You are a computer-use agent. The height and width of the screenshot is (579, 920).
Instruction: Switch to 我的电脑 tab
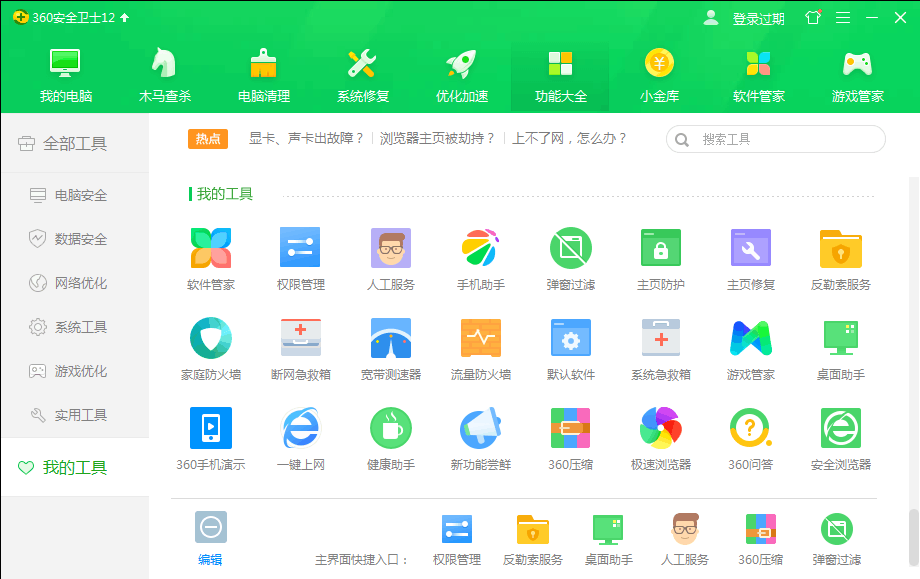(x=66, y=76)
